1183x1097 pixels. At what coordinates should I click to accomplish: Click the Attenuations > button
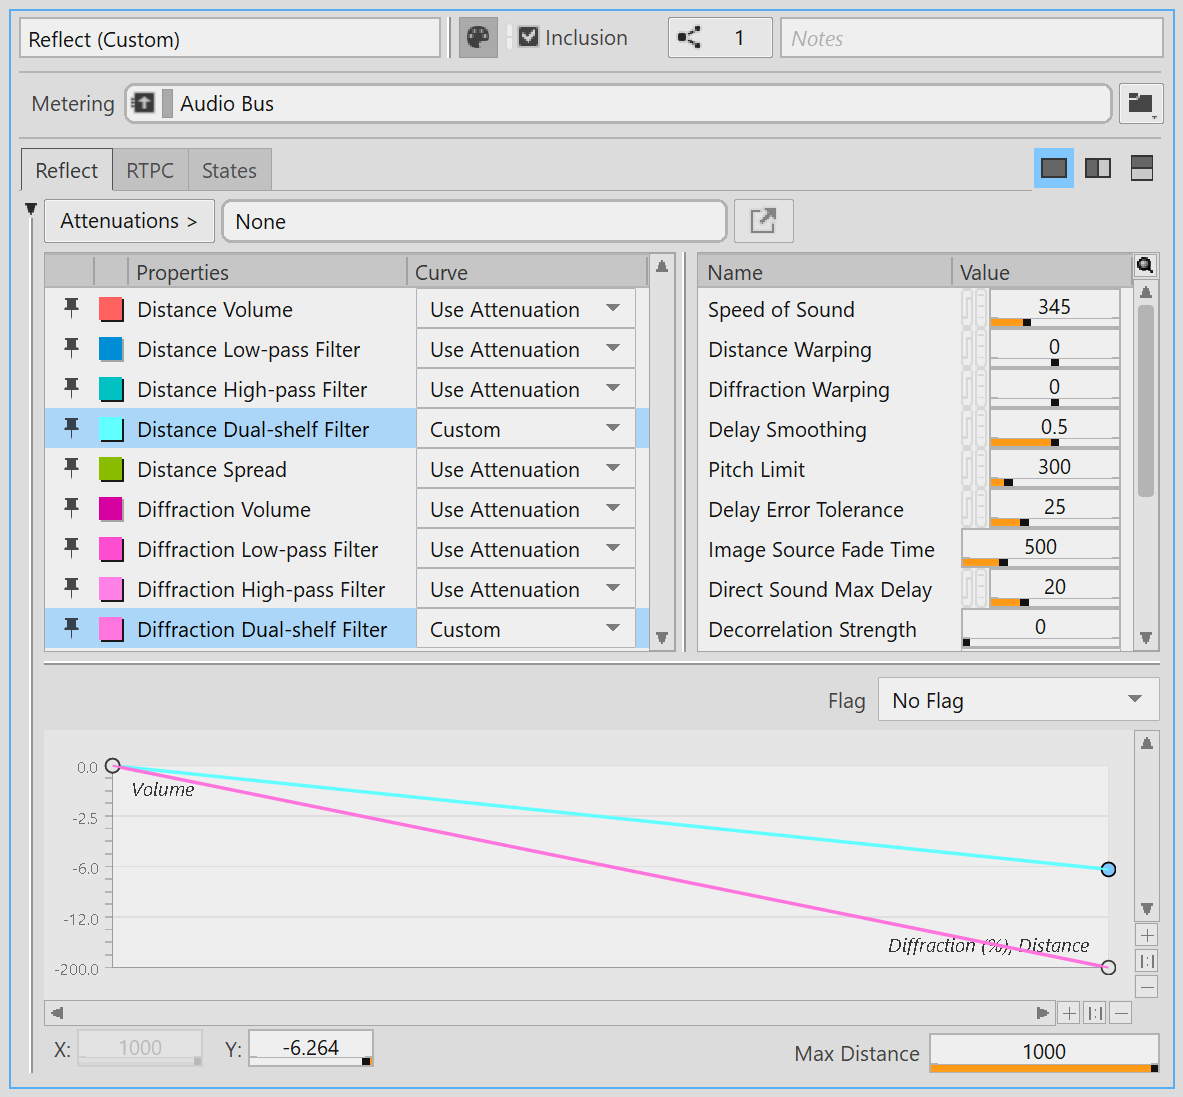129,221
